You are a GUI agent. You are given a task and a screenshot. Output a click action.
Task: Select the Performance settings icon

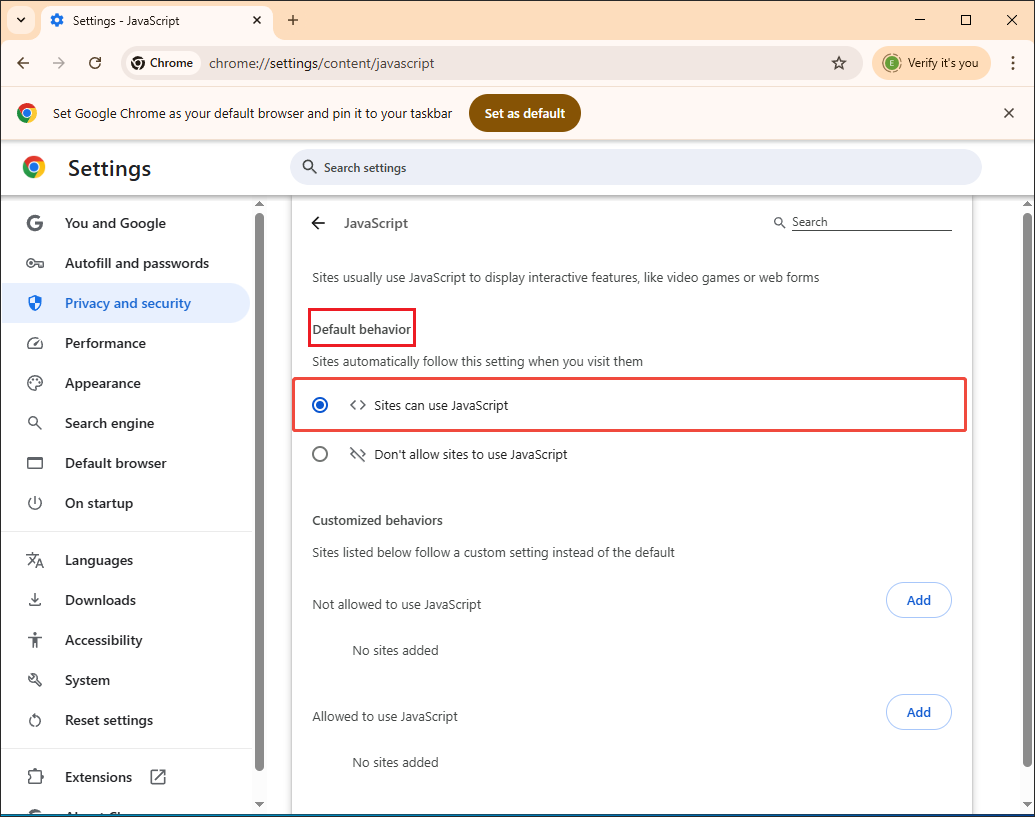coord(35,343)
